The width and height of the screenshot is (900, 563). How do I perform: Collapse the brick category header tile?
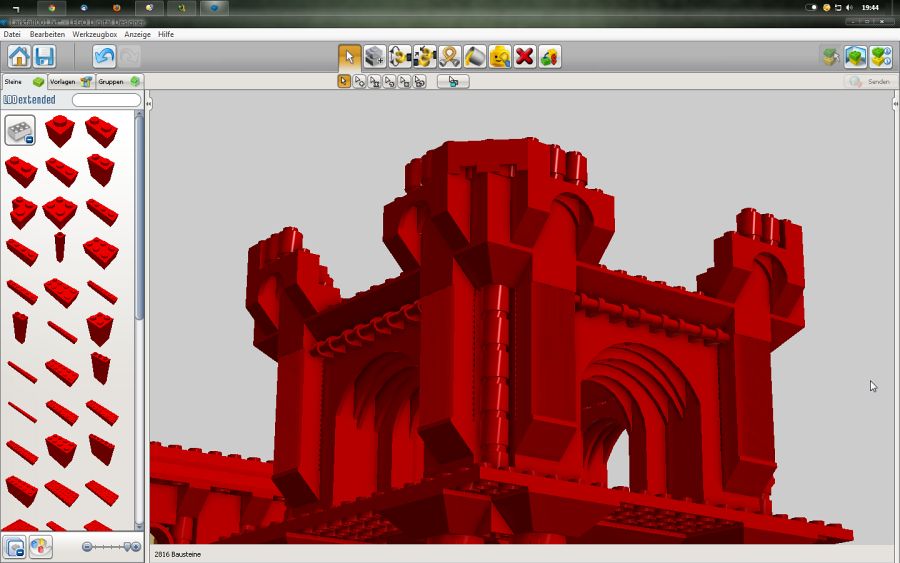pos(20,130)
